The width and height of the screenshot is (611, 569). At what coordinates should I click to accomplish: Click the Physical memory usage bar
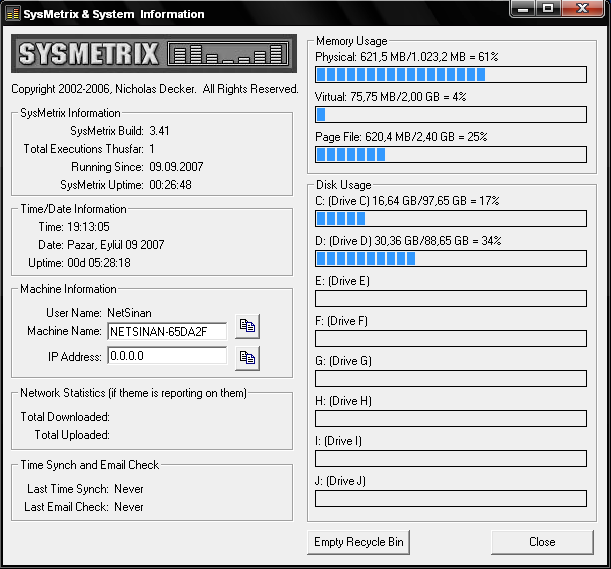point(450,74)
